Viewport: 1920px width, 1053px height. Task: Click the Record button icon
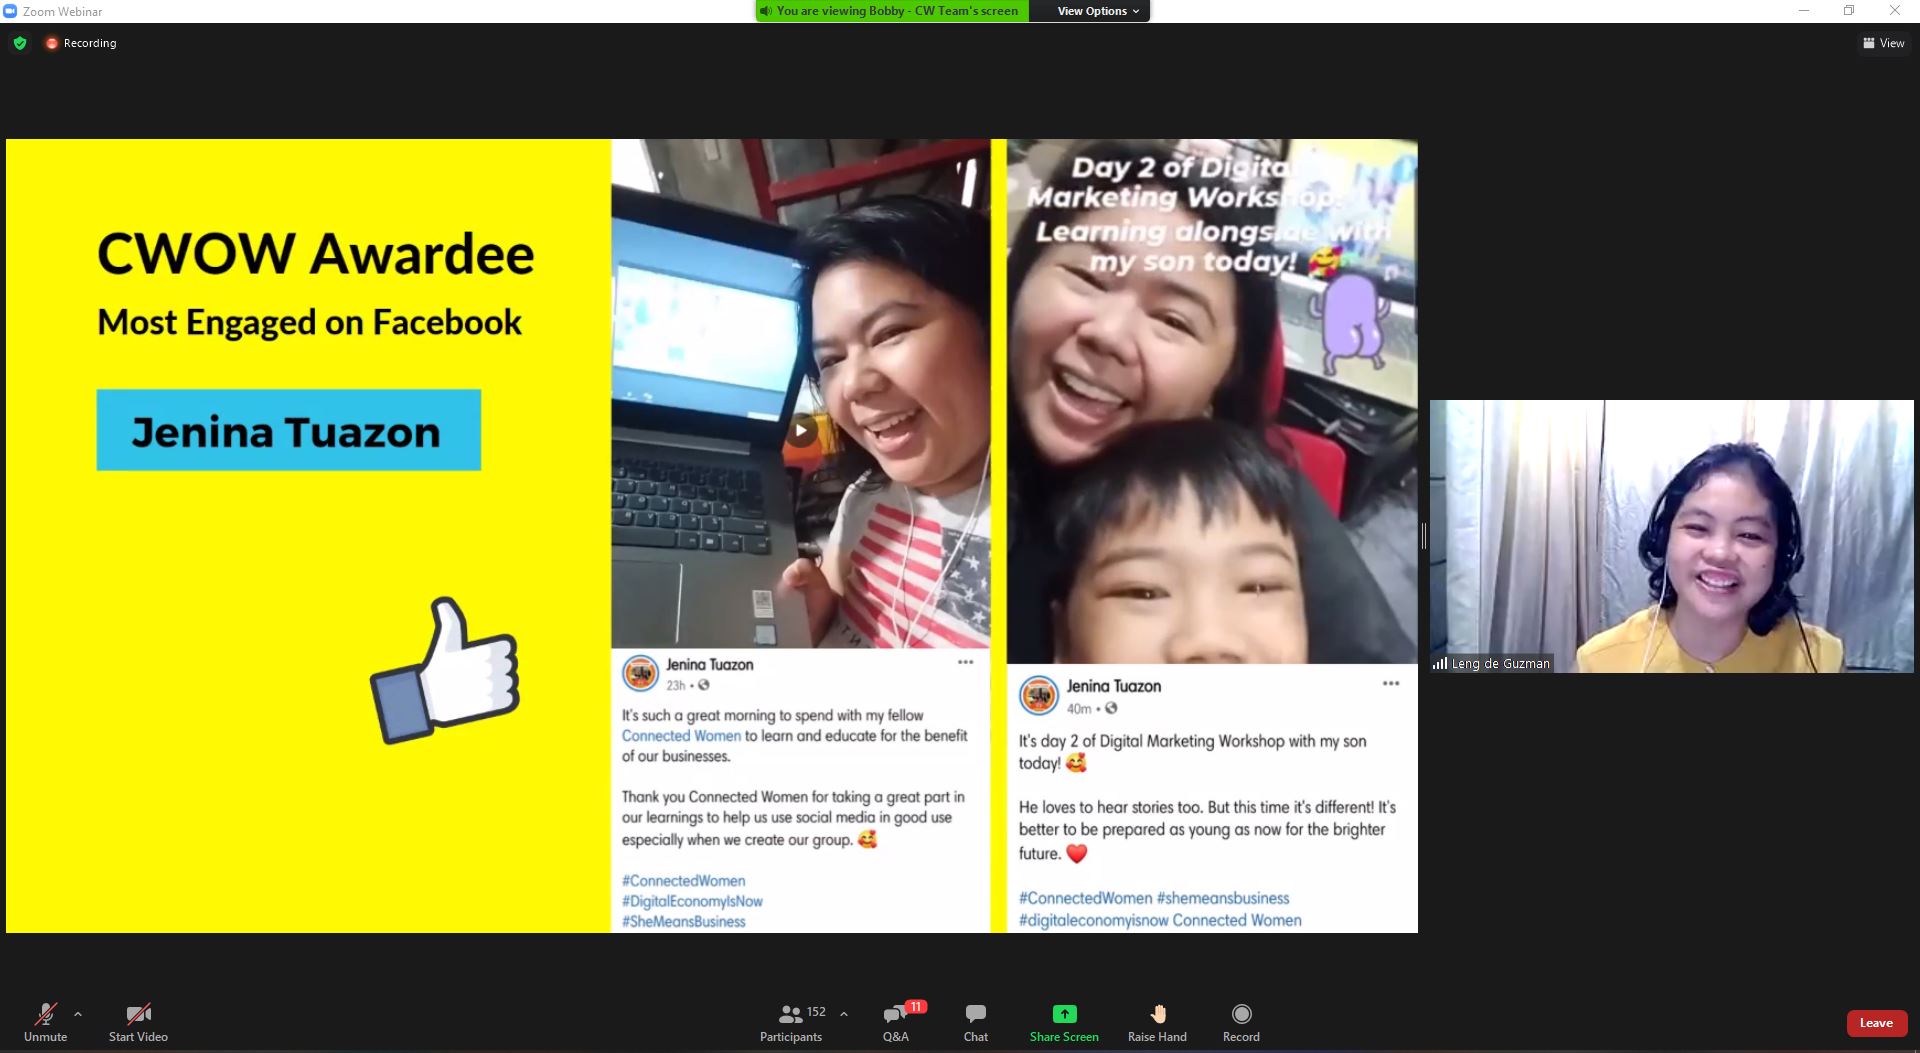coord(1241,1014)
